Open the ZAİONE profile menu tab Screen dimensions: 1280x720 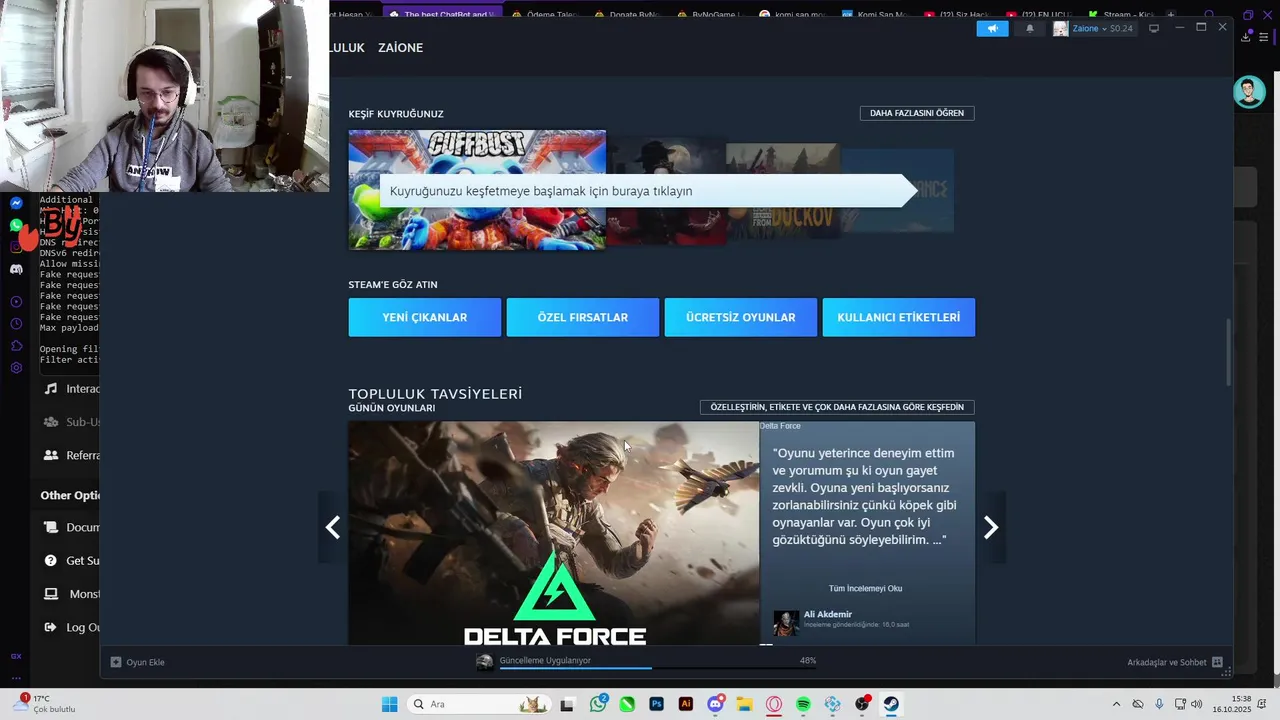[x=400, y=48]
